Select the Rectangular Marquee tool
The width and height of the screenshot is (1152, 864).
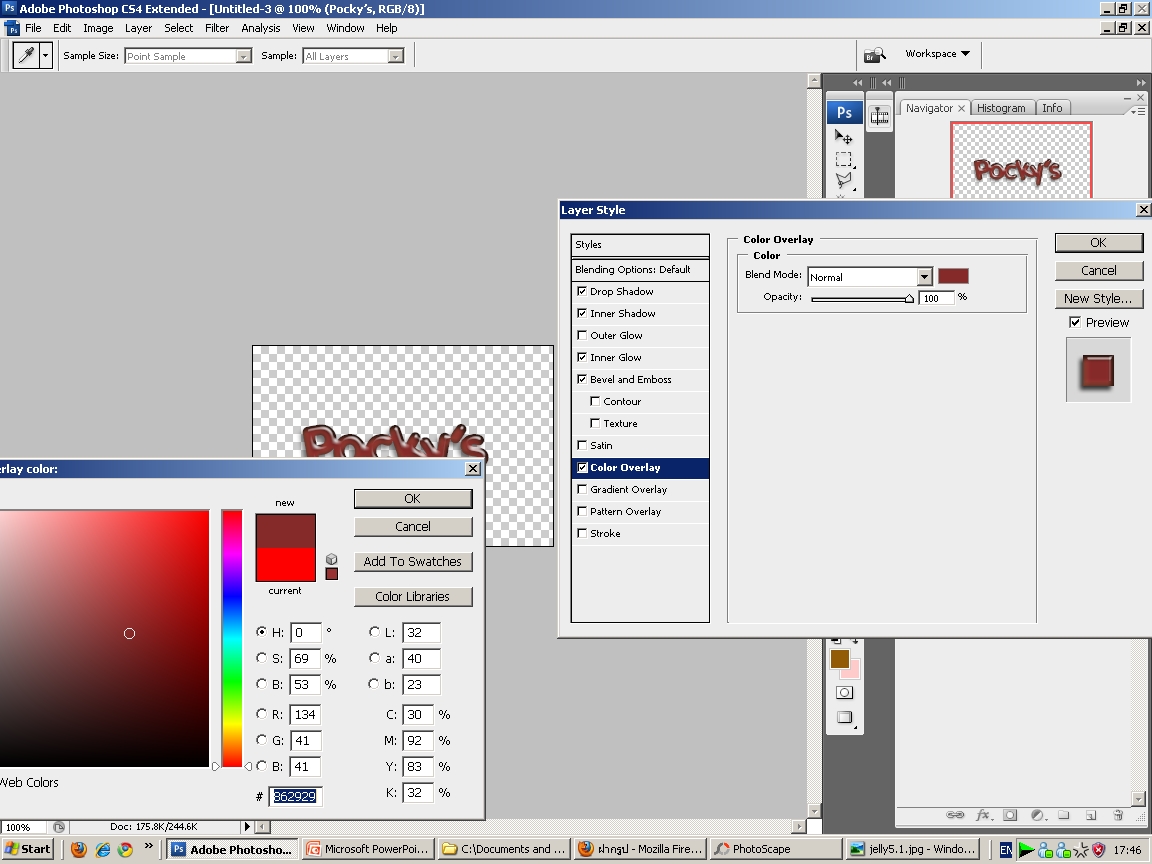click(x=843, y=159)
